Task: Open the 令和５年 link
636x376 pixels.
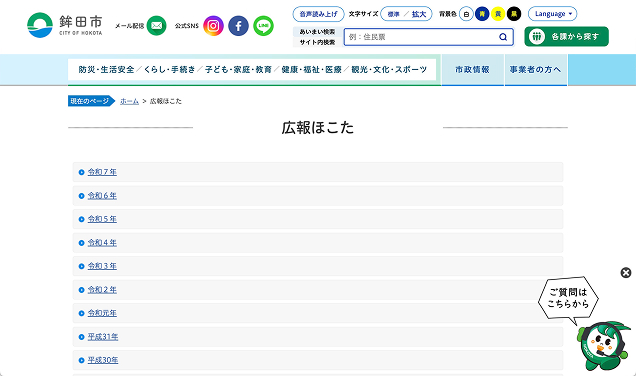Action: coord(102,219)
